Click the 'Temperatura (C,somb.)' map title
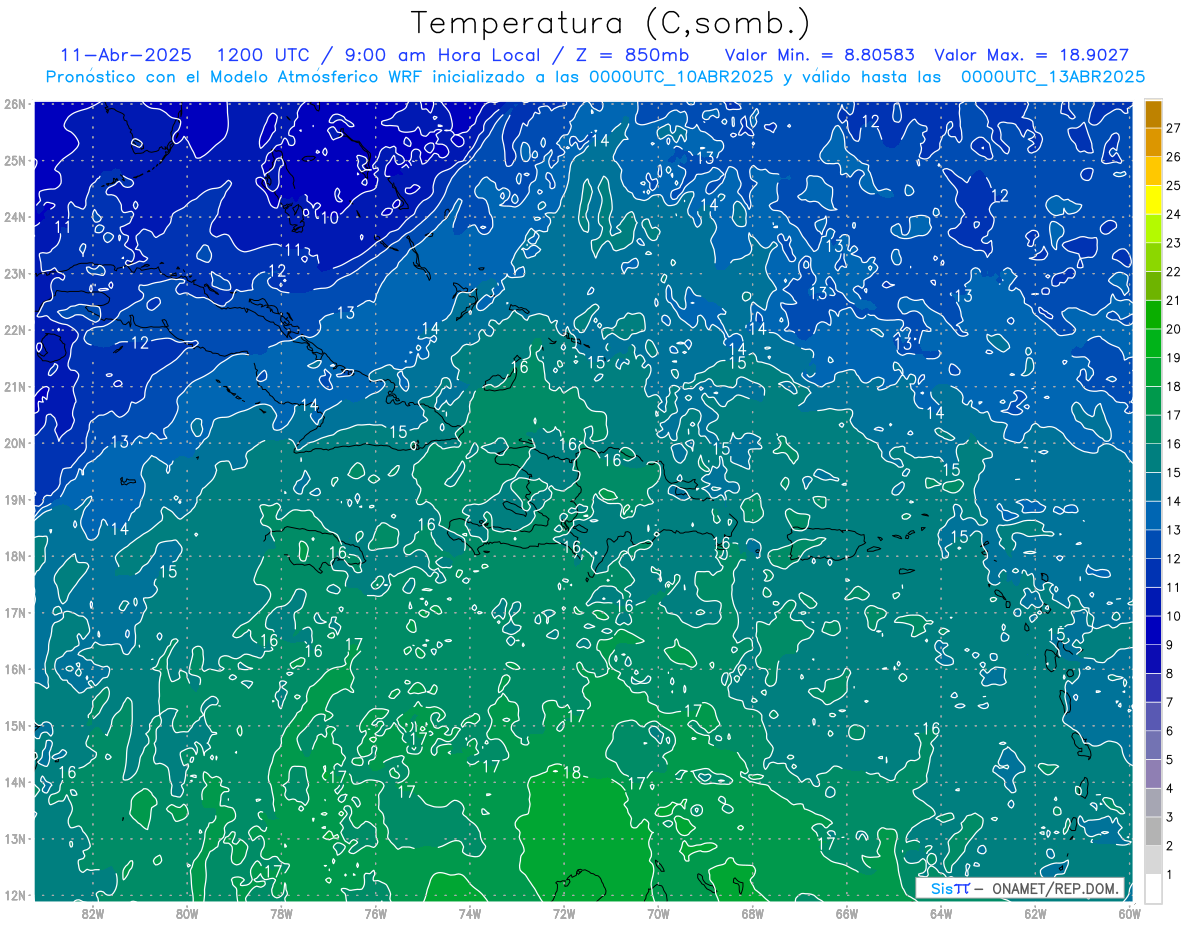This screenshot has height=927, width=1200. tap(610, 24)
